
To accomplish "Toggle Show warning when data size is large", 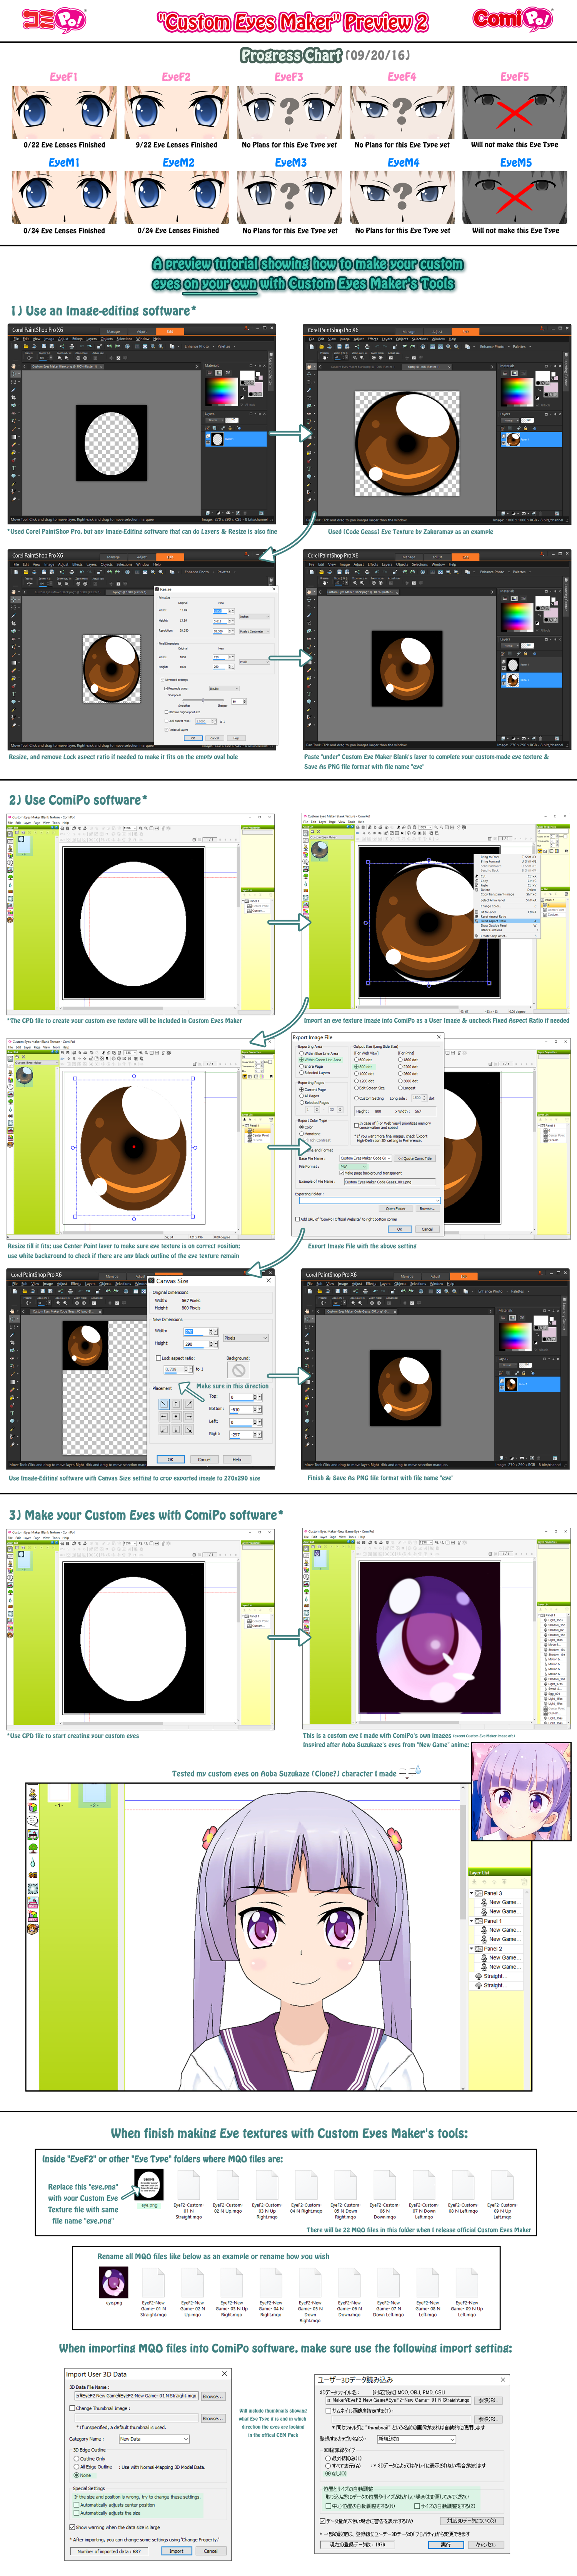I will pos(72,2527).
